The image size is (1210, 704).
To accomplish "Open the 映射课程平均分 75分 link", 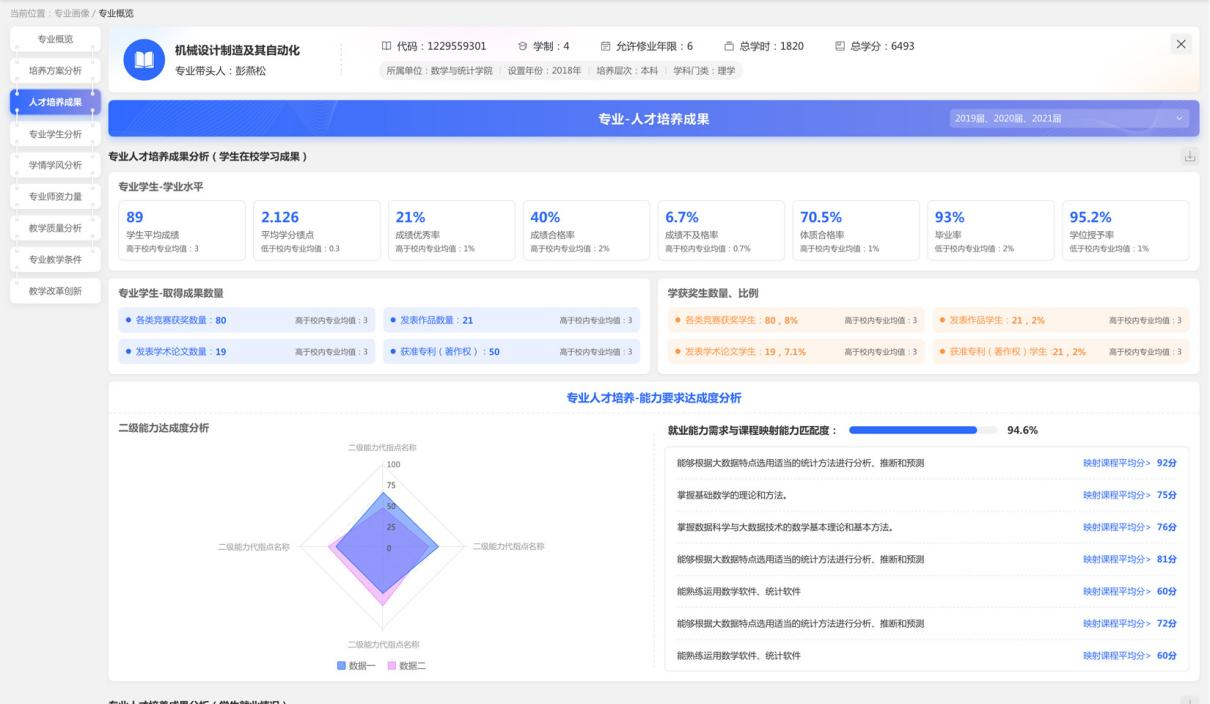I will [1129, 495].
